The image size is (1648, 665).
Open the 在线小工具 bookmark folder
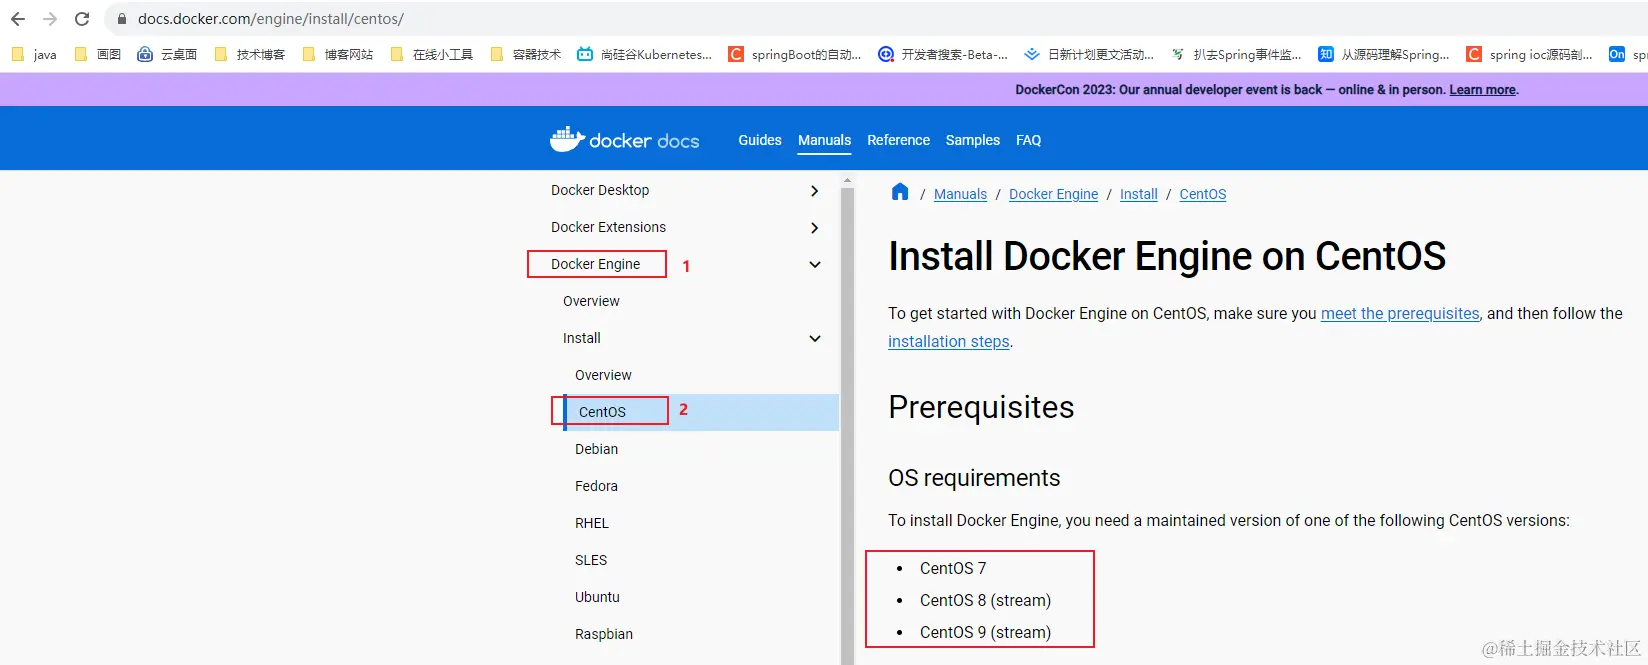point(432,55)
